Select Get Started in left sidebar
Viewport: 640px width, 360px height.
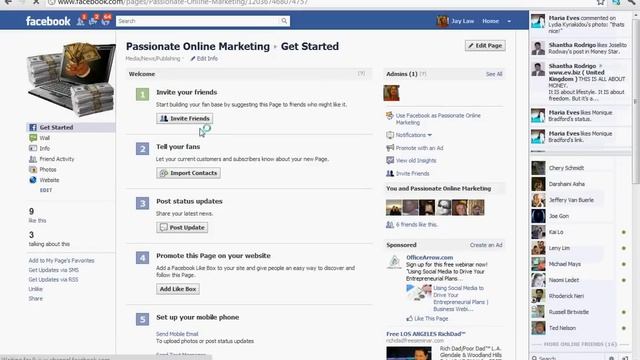[x=71, y=127]
